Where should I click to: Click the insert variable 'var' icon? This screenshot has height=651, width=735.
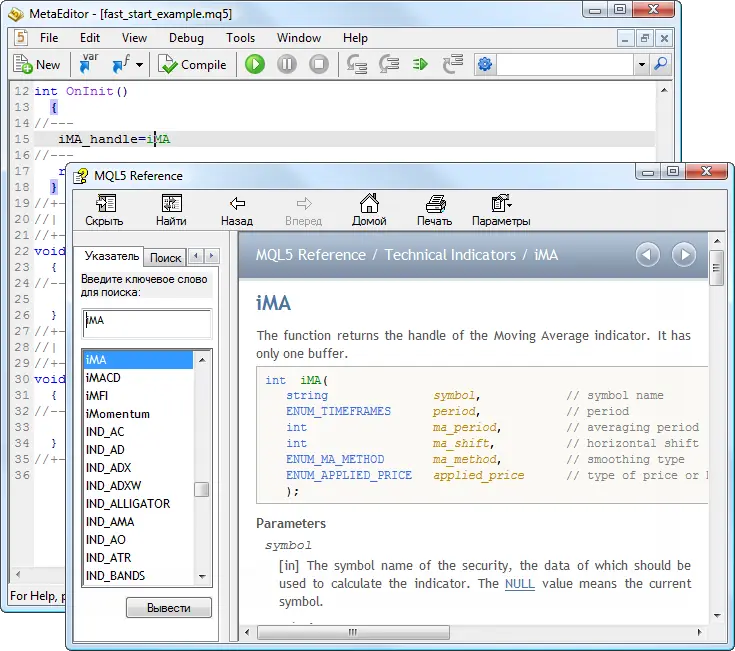[x=88, y=64]
